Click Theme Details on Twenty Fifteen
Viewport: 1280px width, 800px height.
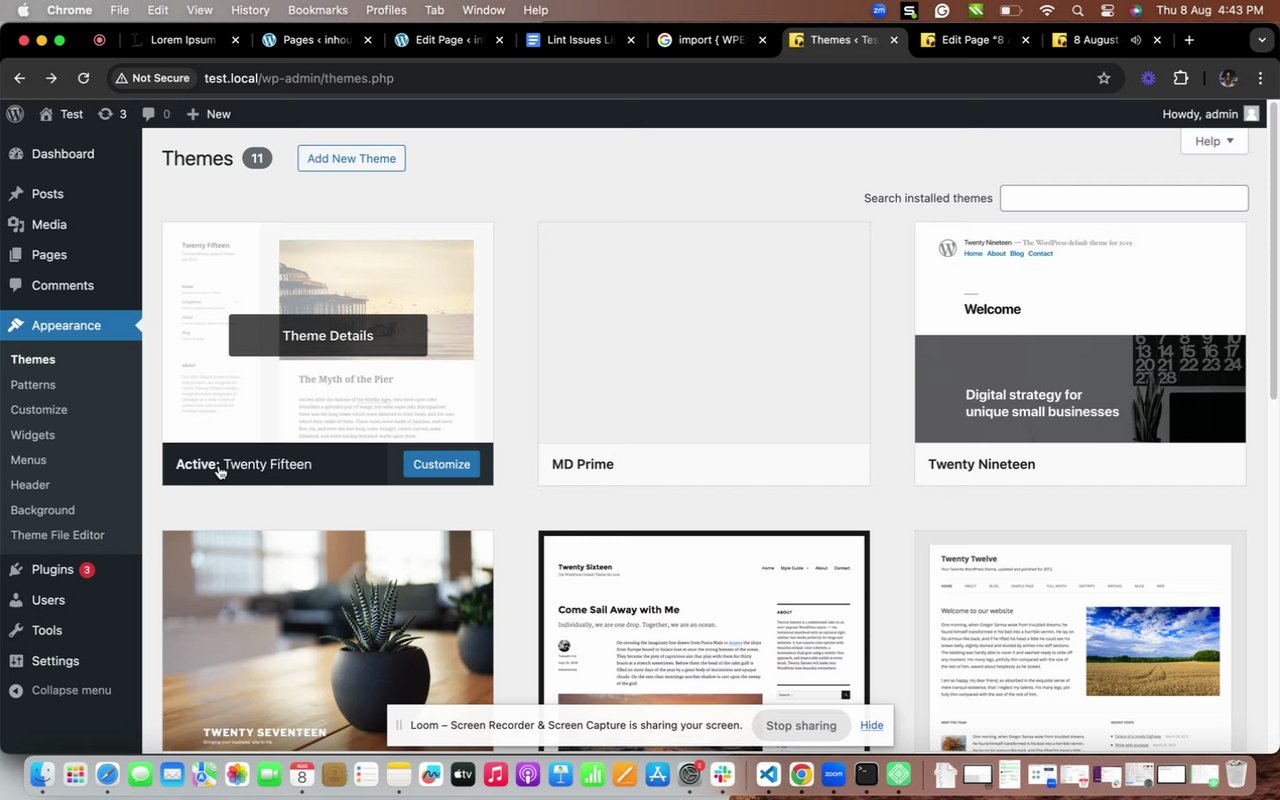tap(328, 336)
